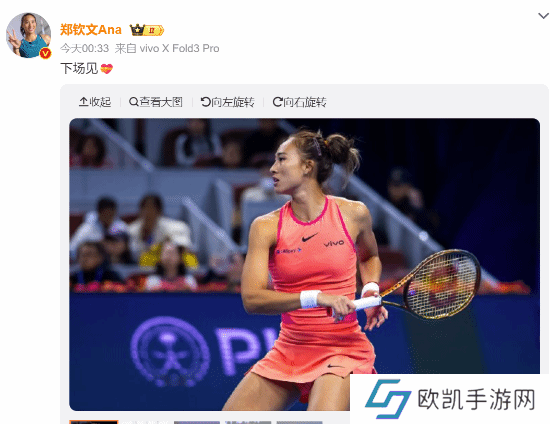Select the third thumbnail in the strip

click(197, 422)
